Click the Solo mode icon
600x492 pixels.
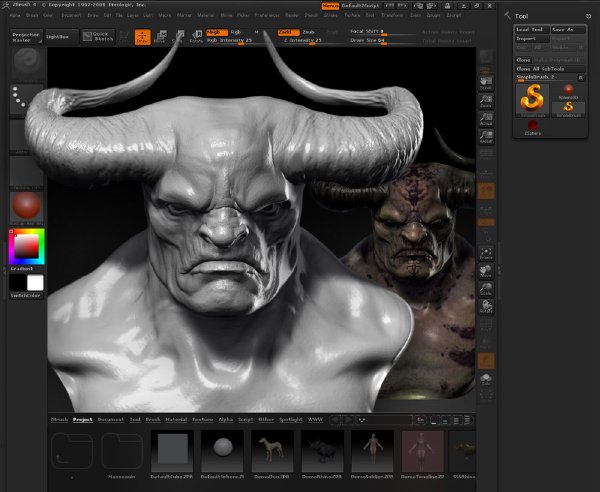click(486, 379)
